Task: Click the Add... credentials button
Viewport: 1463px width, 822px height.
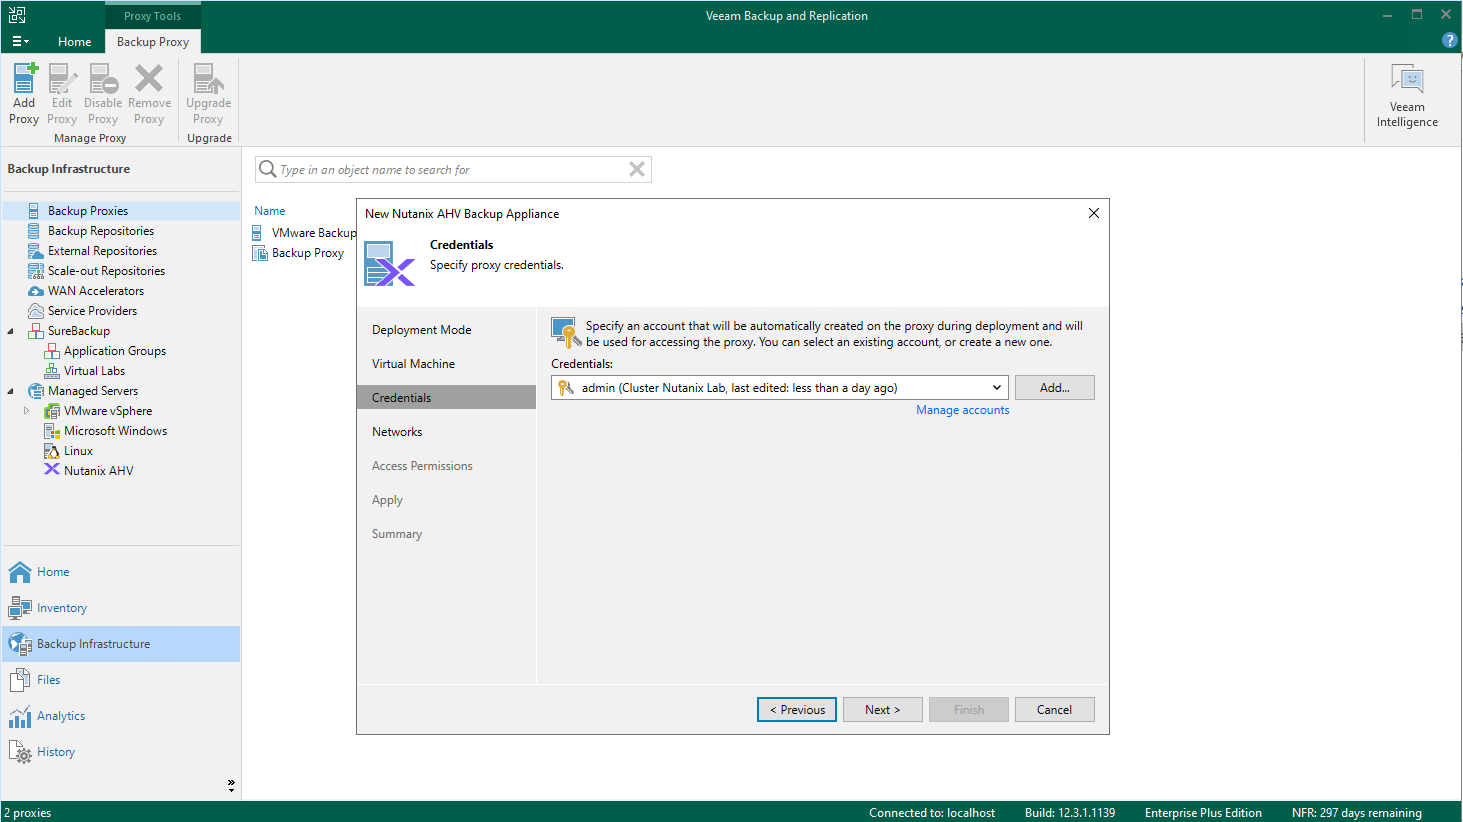Action: pos(1054,388)
